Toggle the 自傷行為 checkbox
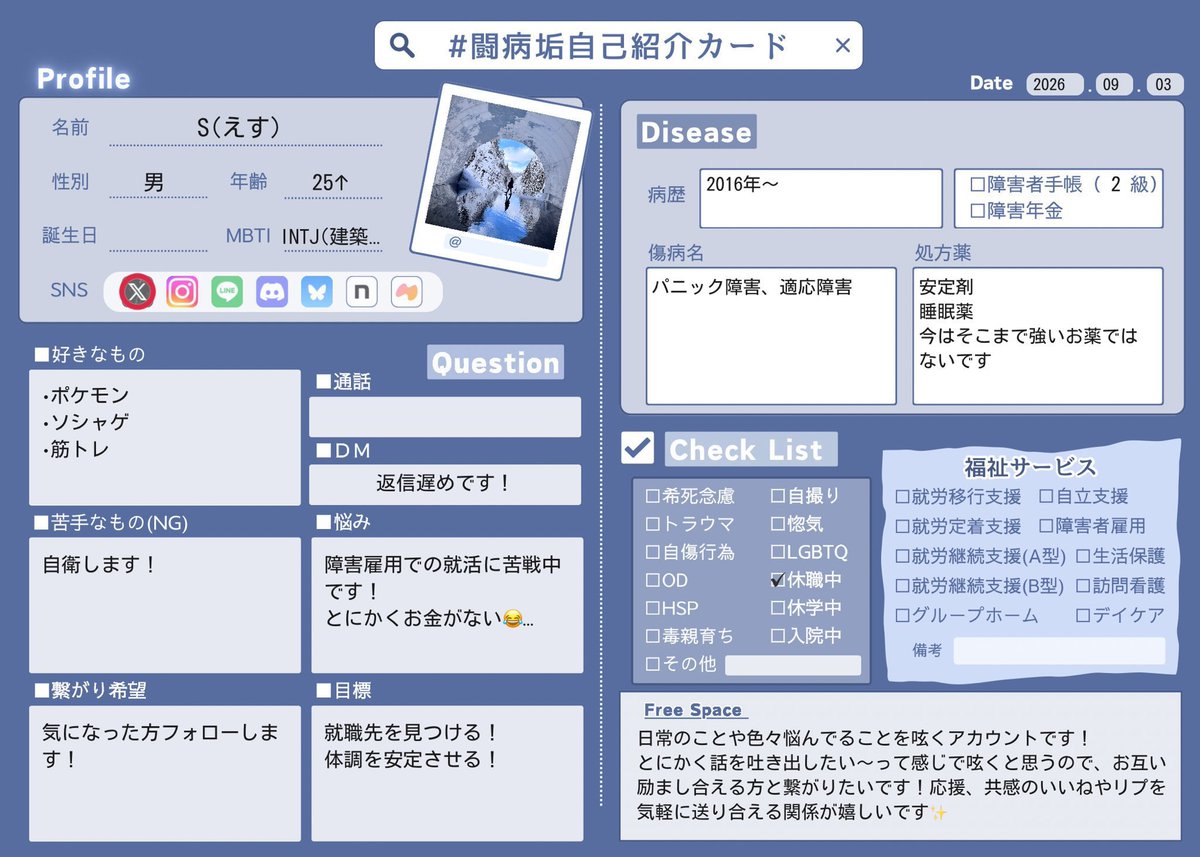Image resolution: width=1200 pixels, height=857 pixels. 652,552
